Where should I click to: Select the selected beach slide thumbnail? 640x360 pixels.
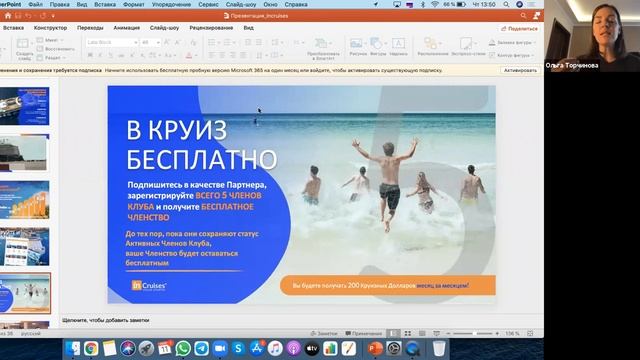[x=25, y=293]
